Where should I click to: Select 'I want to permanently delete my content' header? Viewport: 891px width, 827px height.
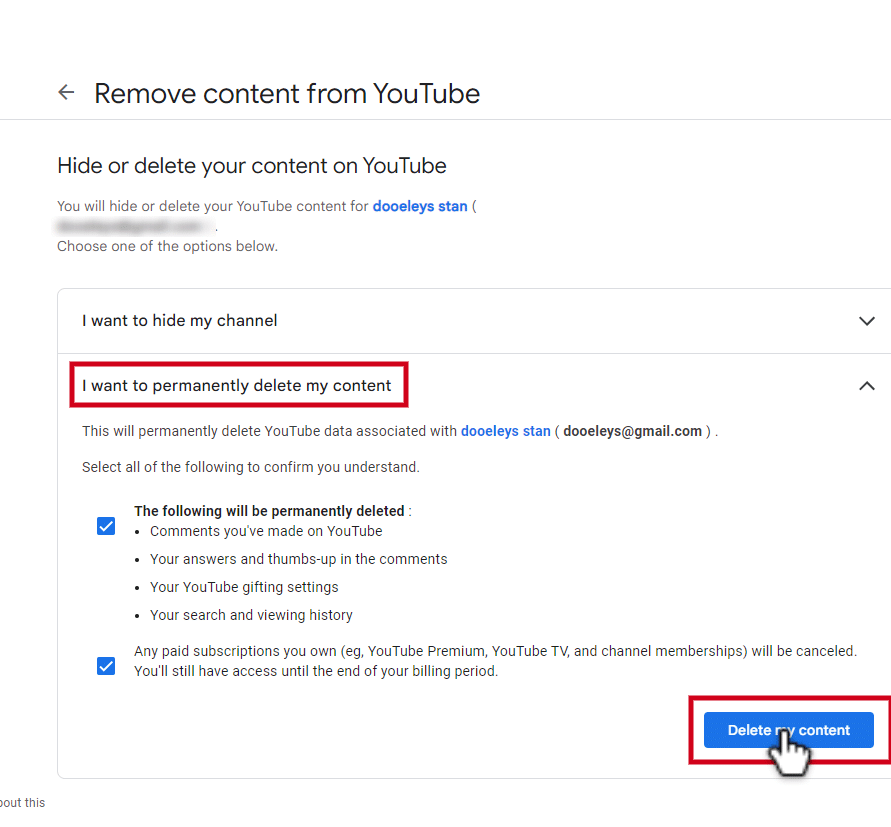coord(236,385)
